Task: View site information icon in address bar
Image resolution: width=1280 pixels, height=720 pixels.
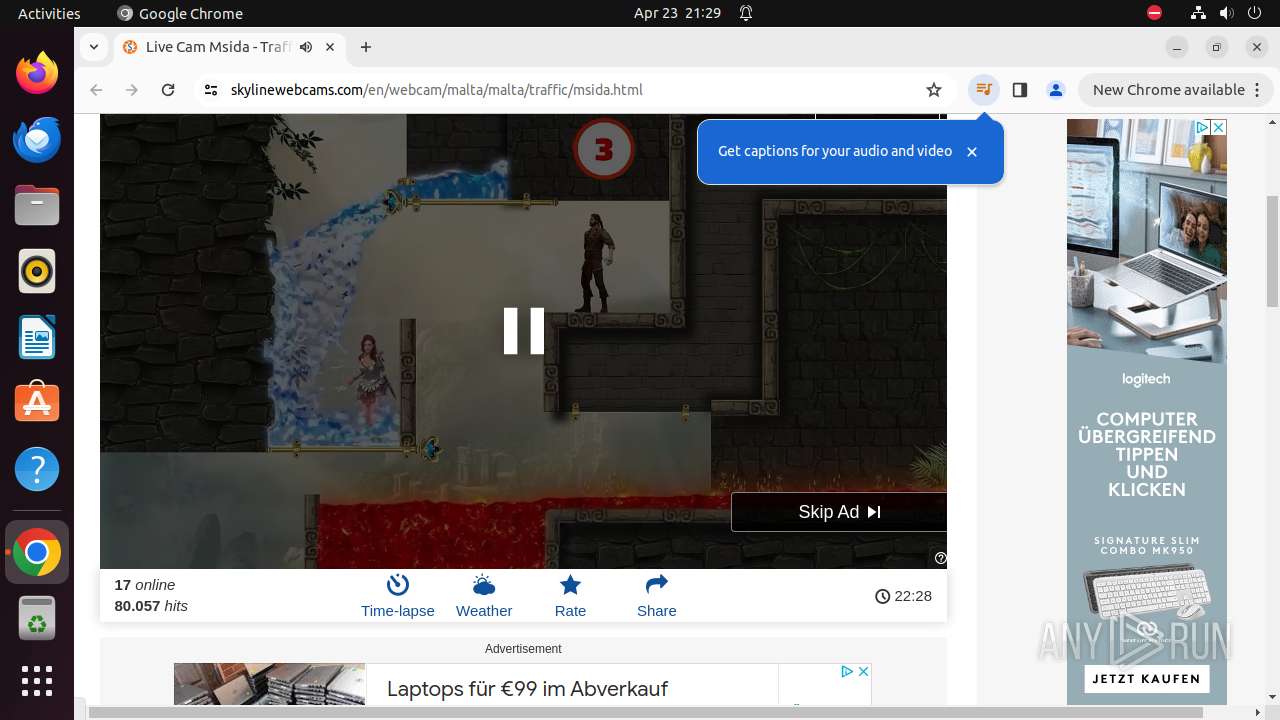Action: pos(210,90)
